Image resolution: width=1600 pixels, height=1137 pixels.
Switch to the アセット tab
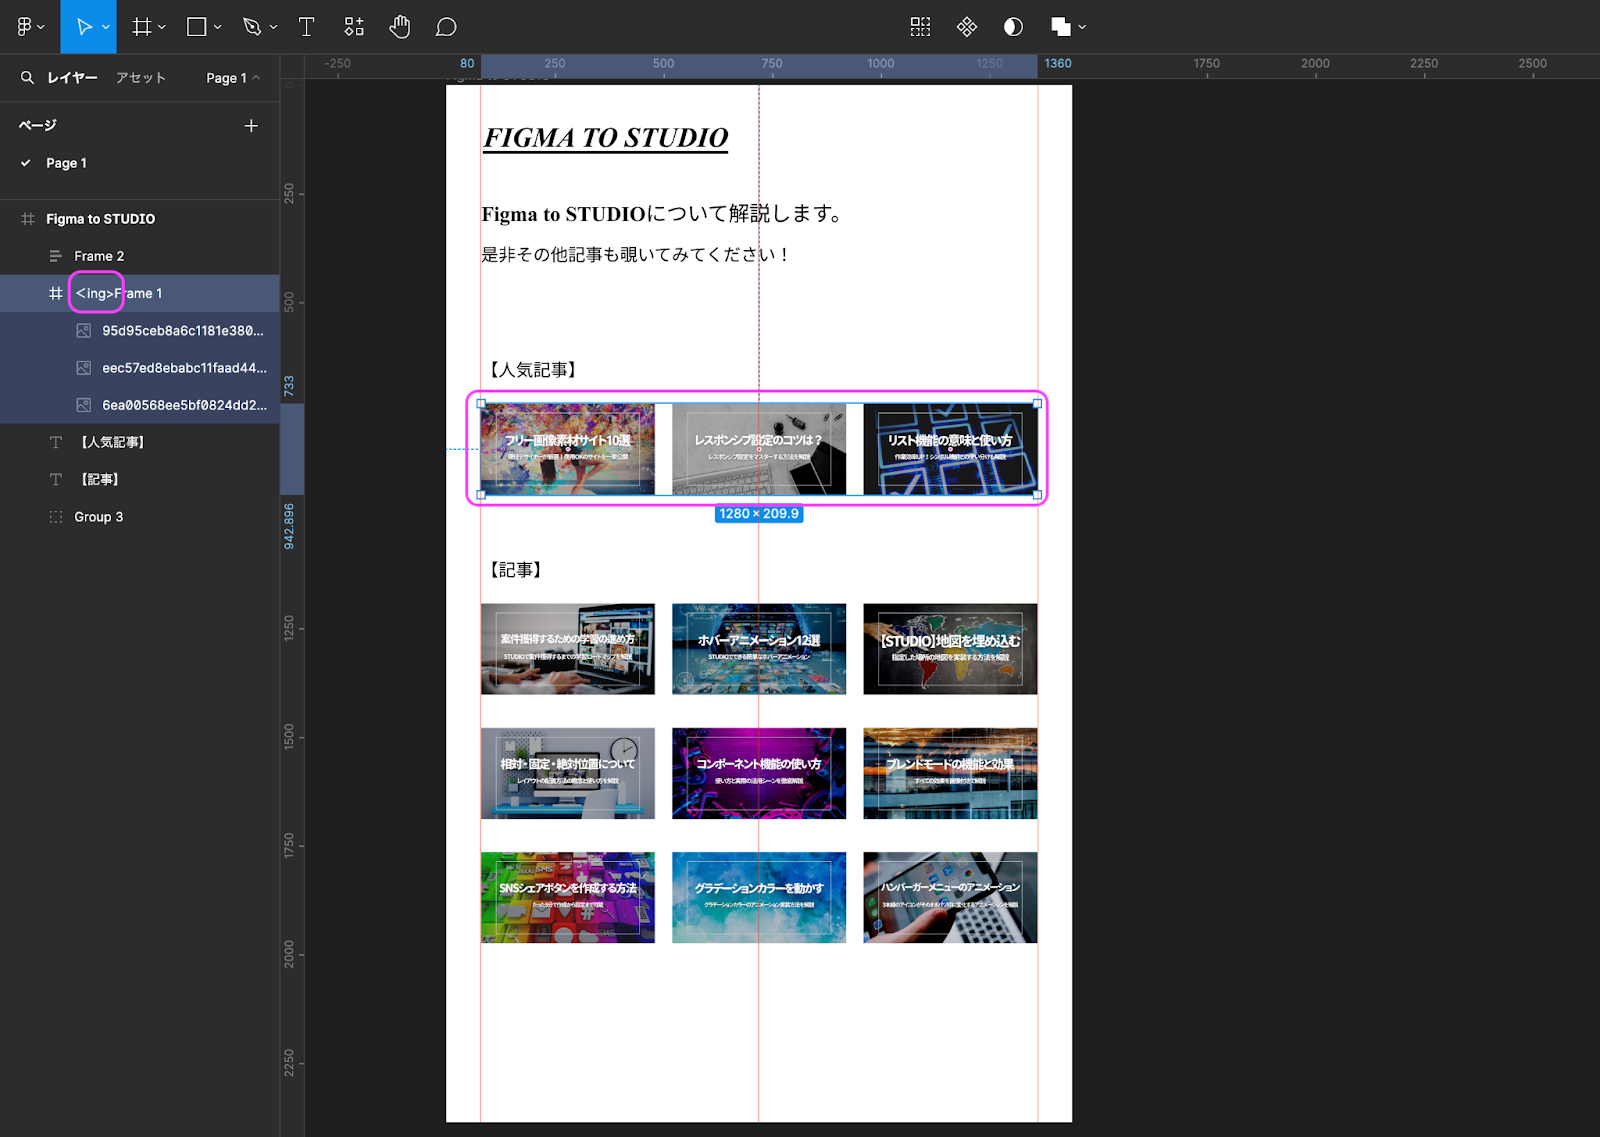[x=140, y=77]
